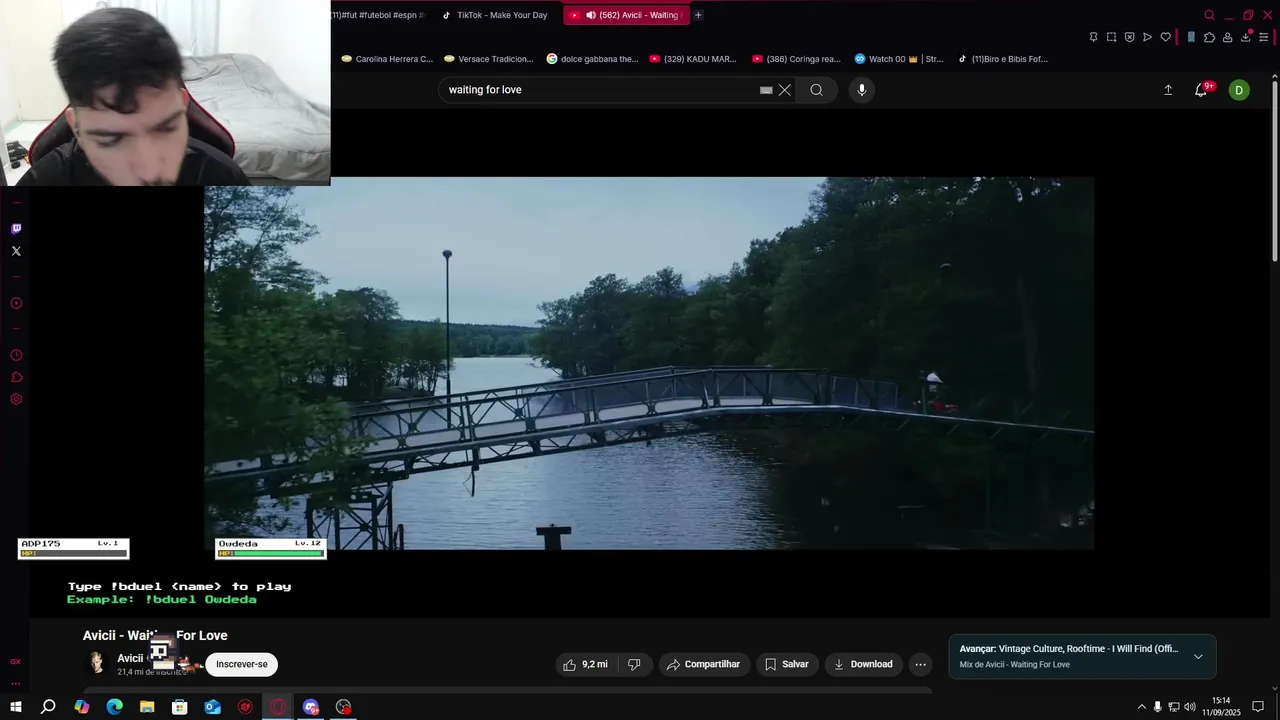Select the Avicii - Waiting tab
Viewport: 1280px width, 720px height.
tap(627, 15)
